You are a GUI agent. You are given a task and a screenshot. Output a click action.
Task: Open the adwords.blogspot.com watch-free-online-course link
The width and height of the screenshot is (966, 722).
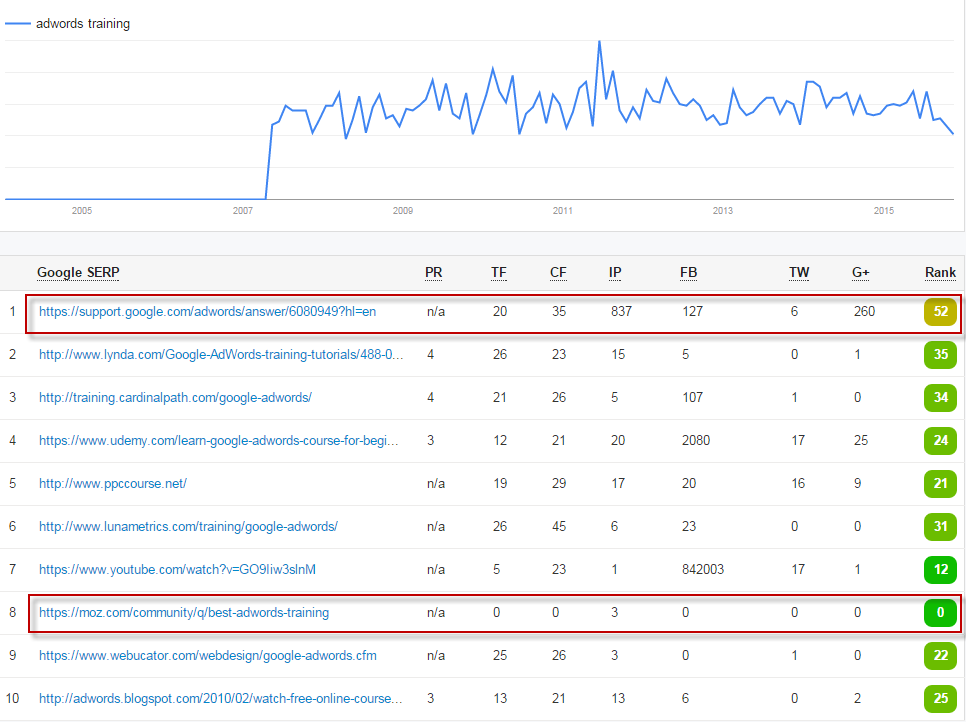coord(221,699)
